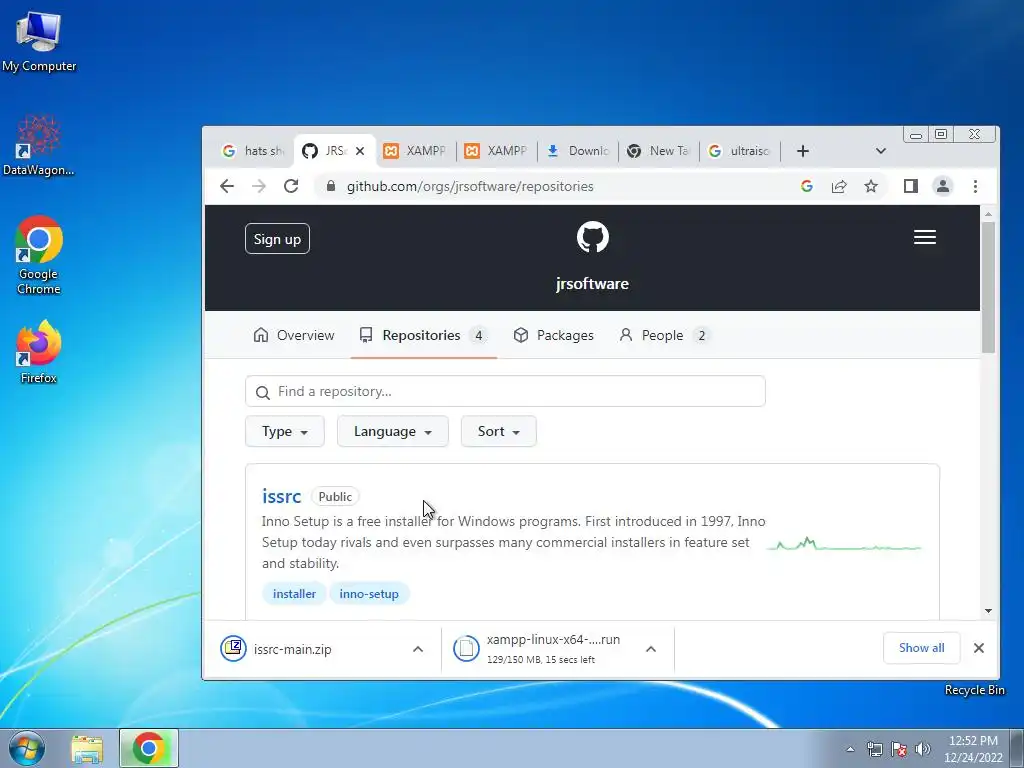
Task: Open the Packages tab
Action: click(554, 335)
